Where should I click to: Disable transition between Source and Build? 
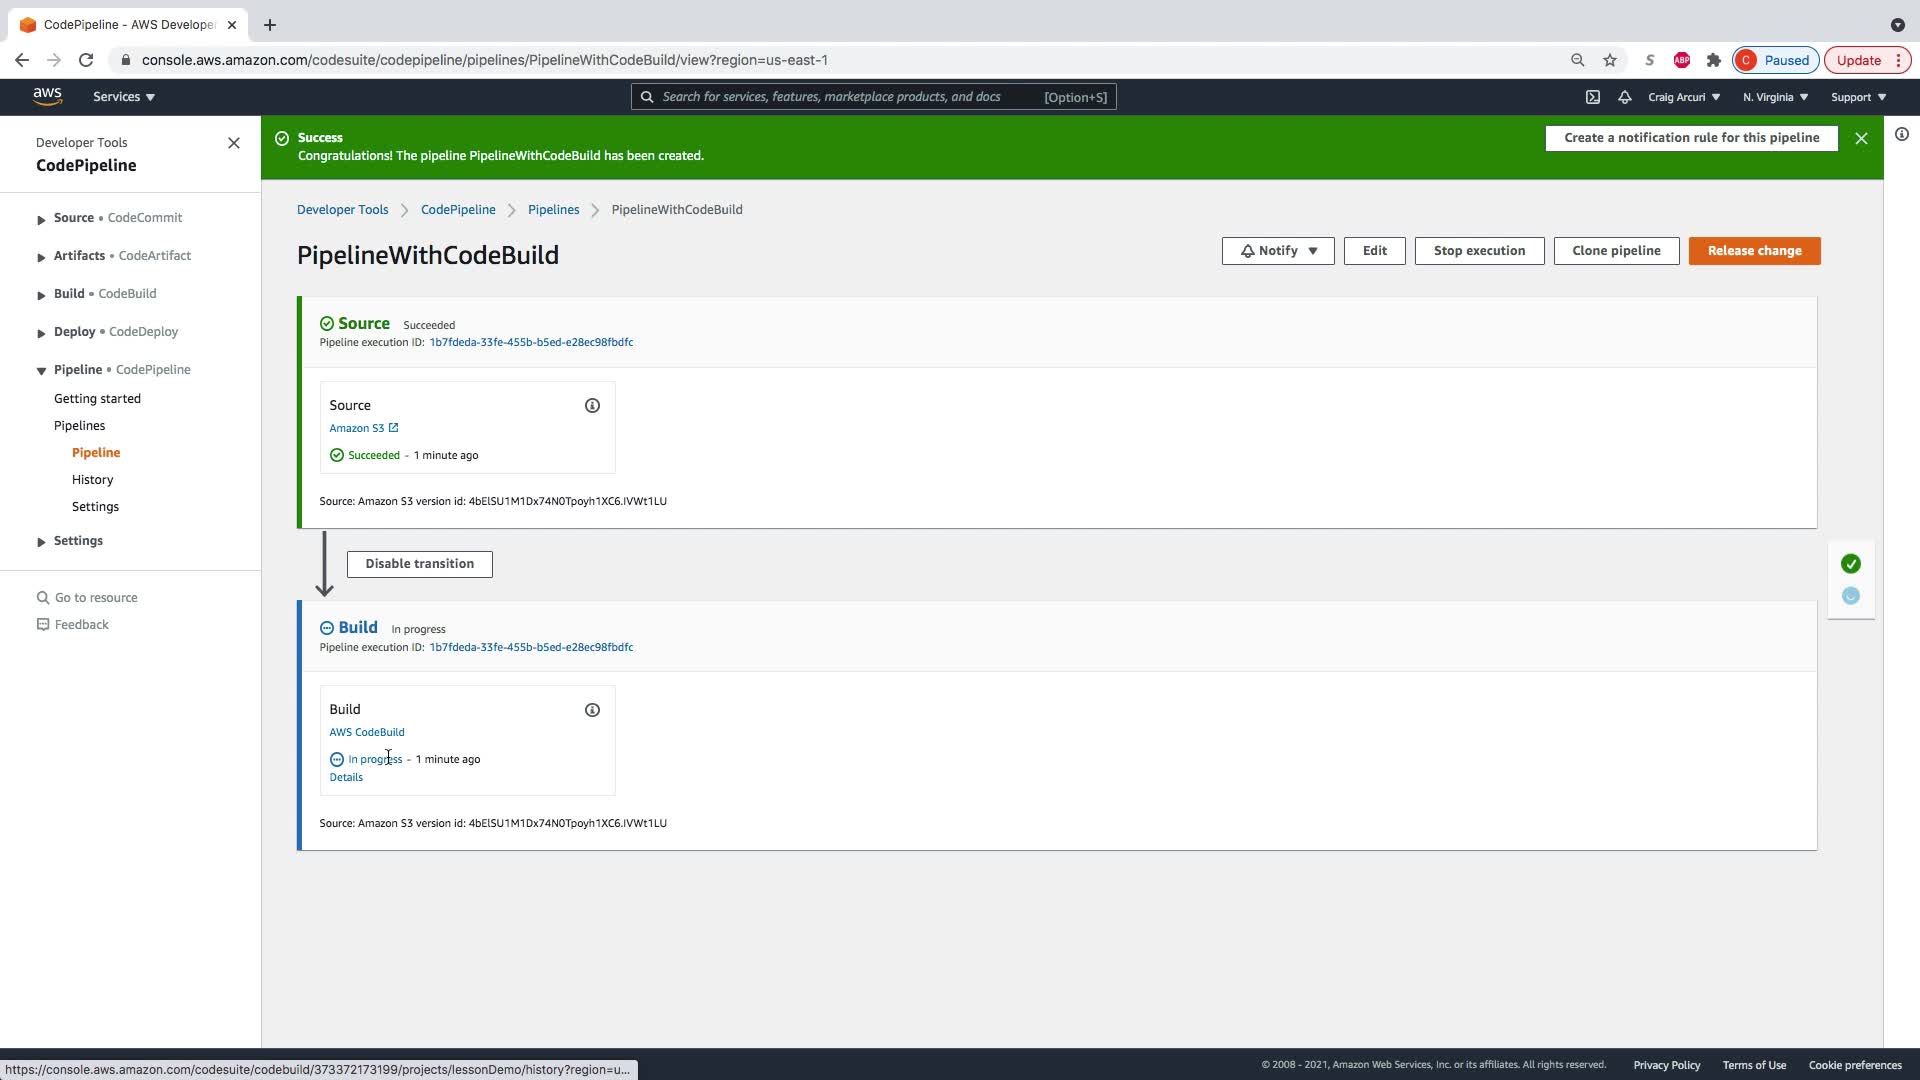[x=419, y=564]
